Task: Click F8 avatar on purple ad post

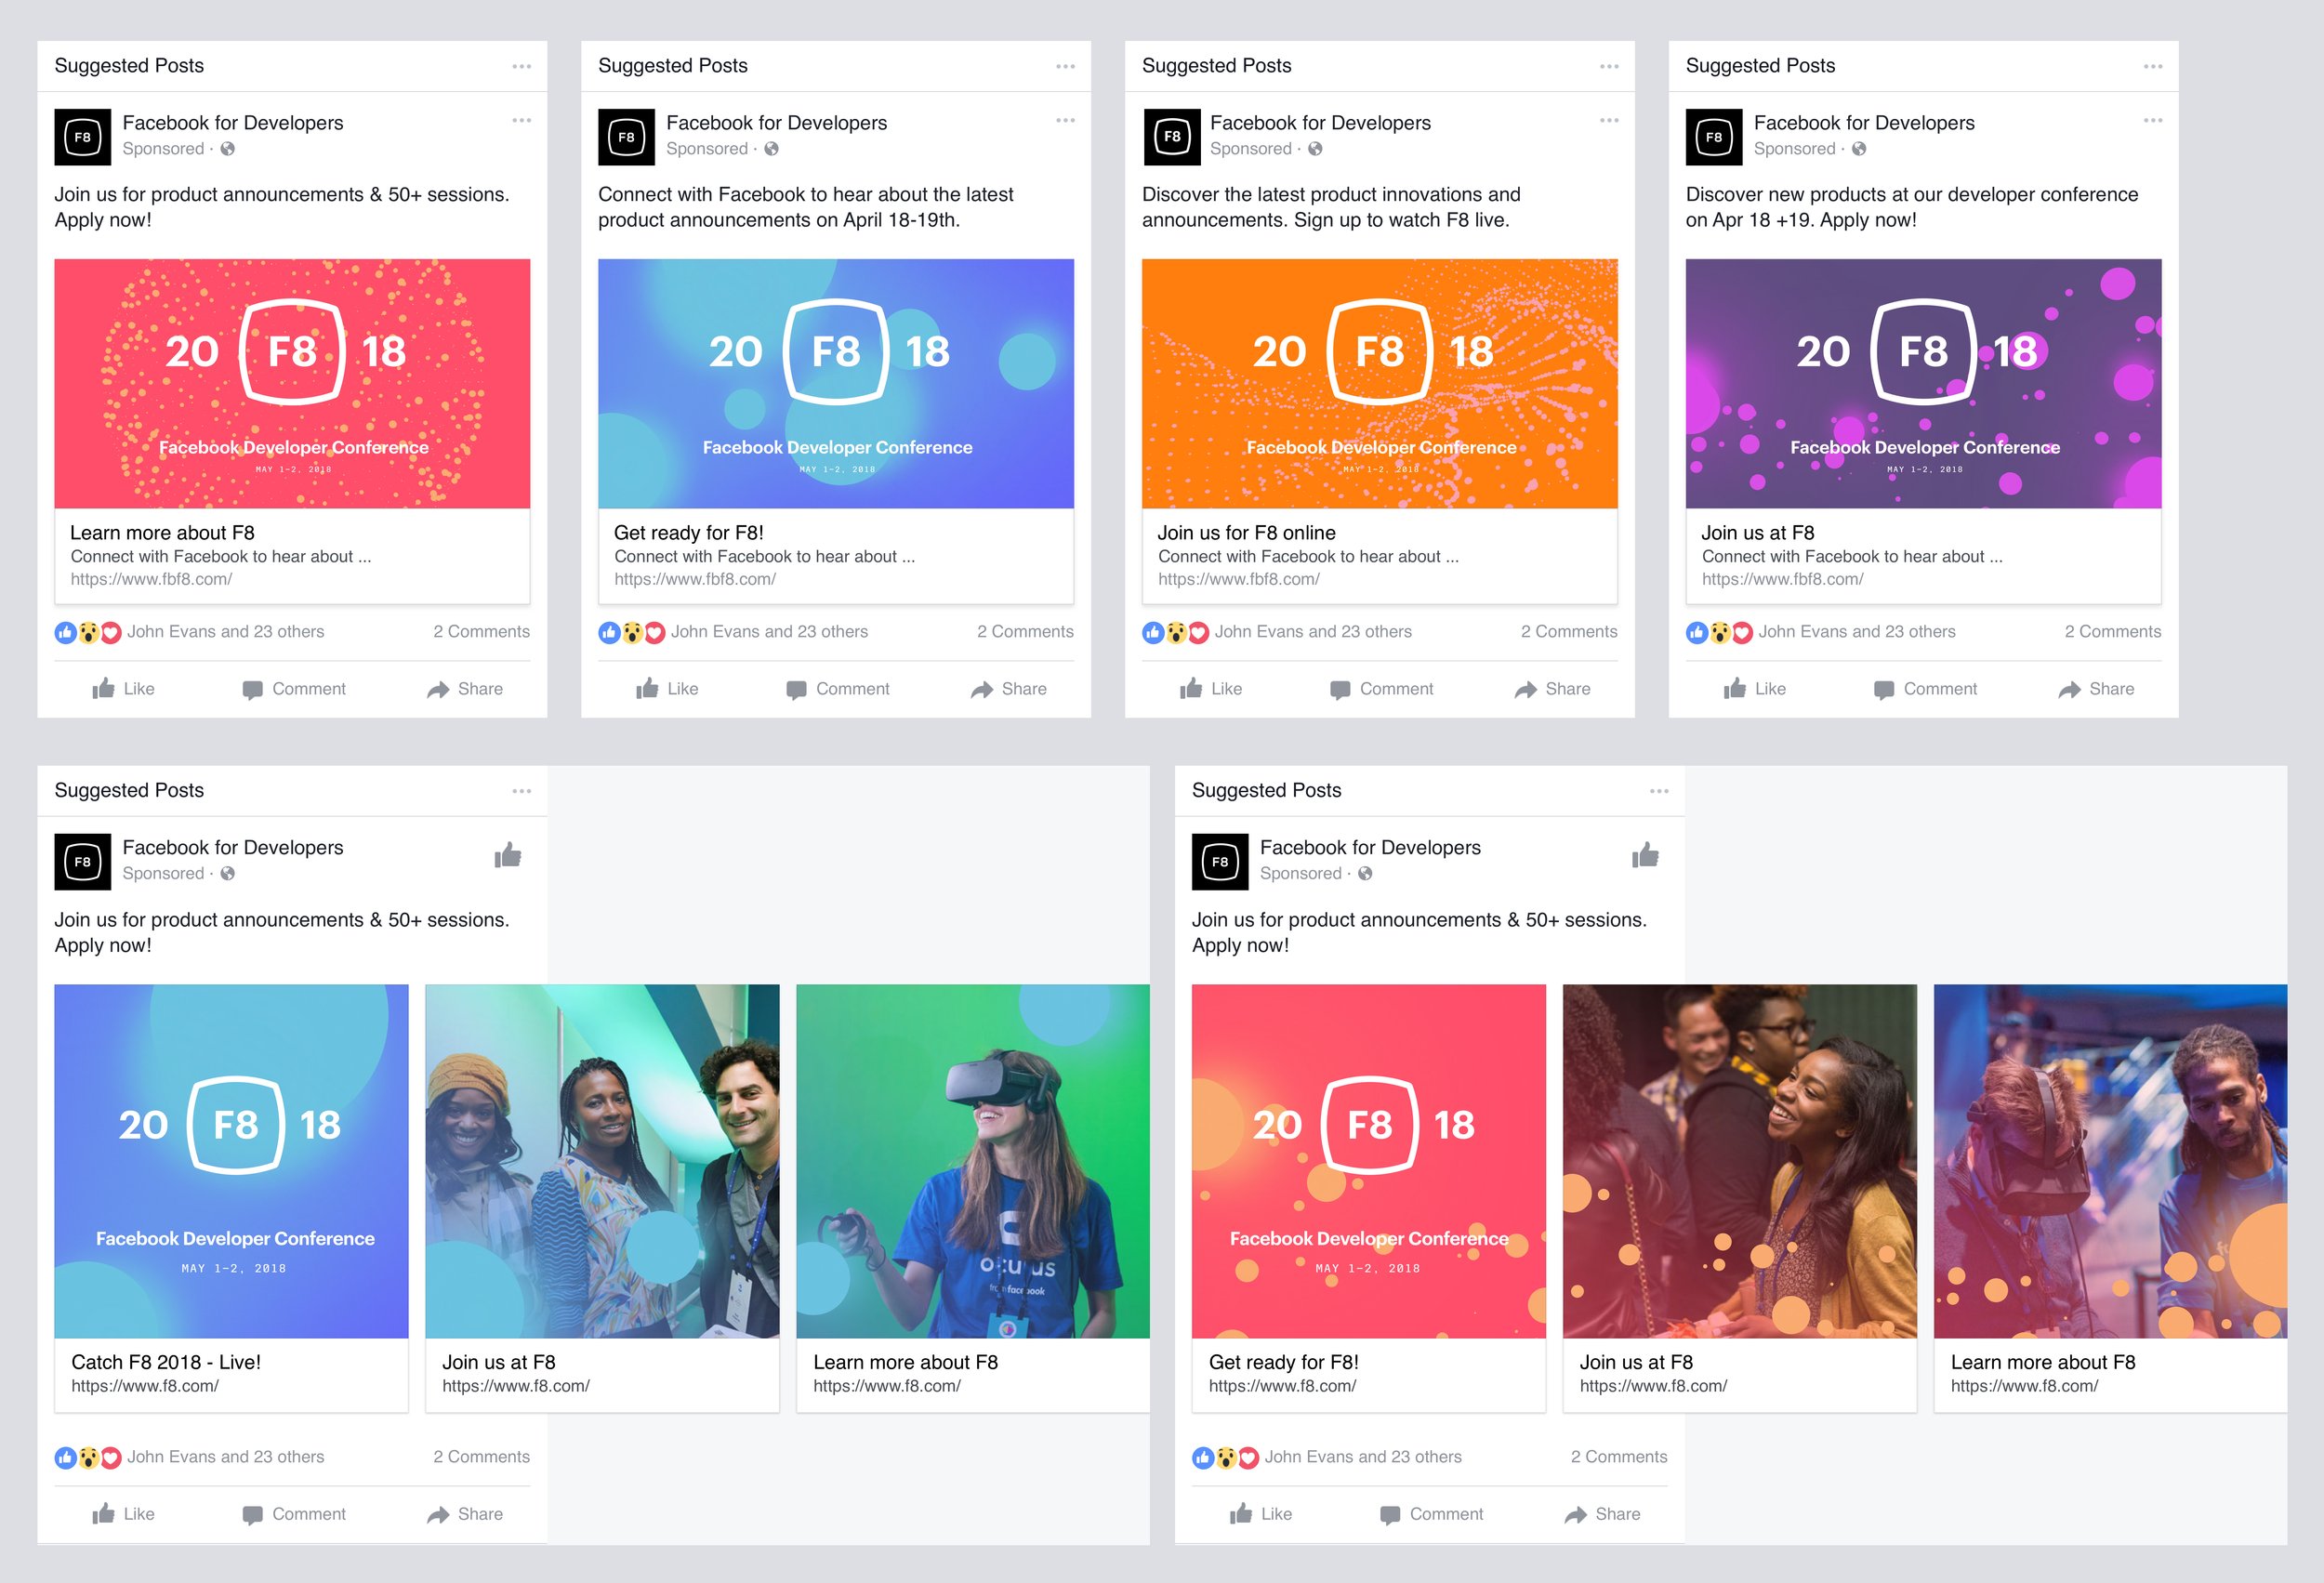Action: click(1713, 137)
